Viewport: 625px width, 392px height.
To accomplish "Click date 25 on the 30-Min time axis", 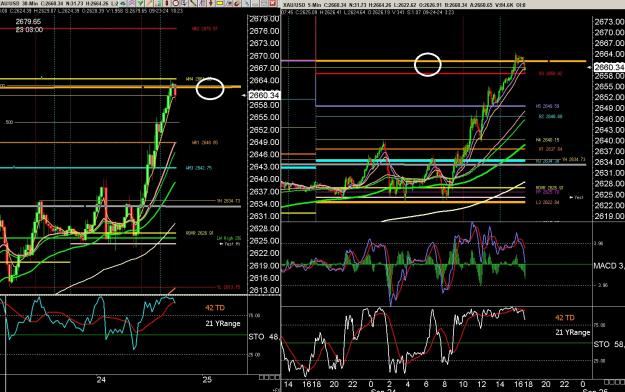I will (x=207, y=380).
